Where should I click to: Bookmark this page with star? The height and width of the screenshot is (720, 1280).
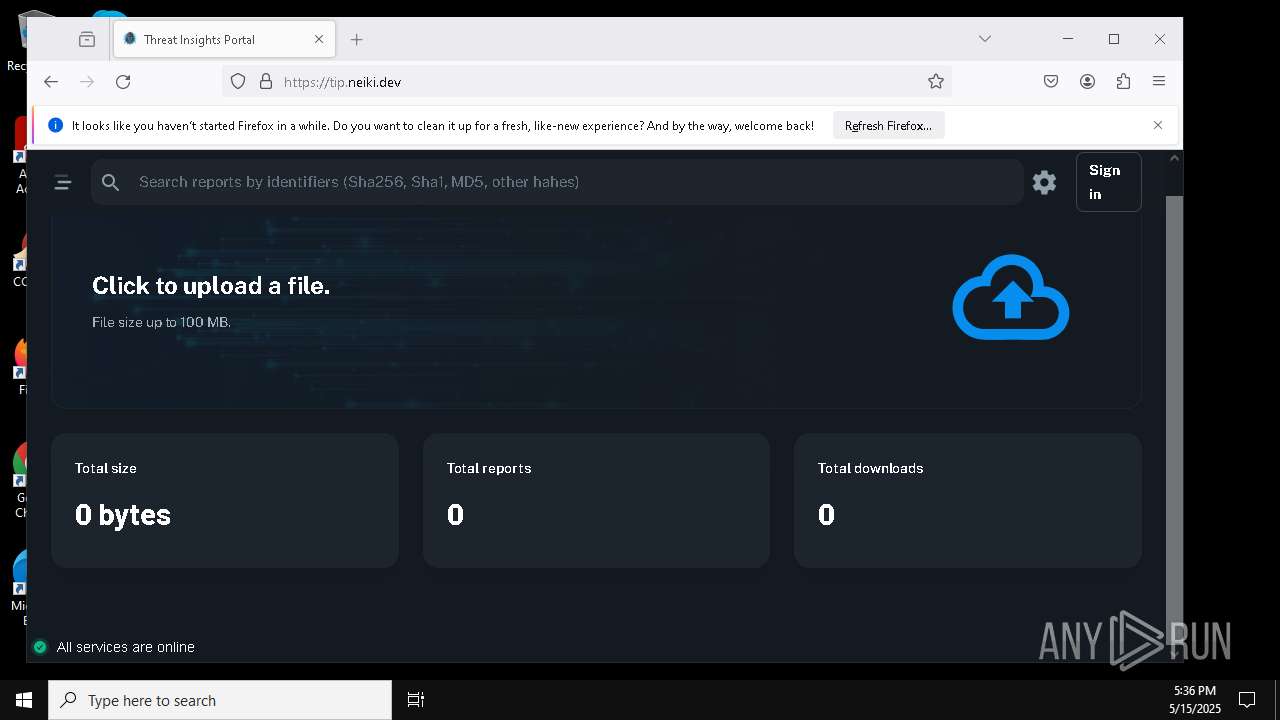click(x=936, y=82)
